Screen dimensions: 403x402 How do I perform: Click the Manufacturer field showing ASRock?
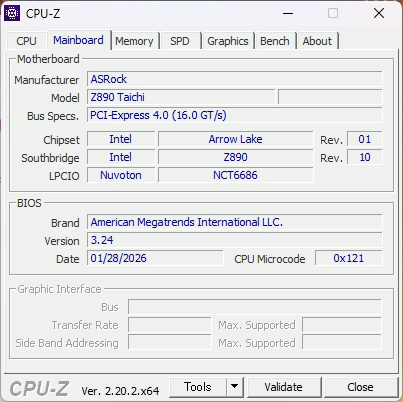235,79
